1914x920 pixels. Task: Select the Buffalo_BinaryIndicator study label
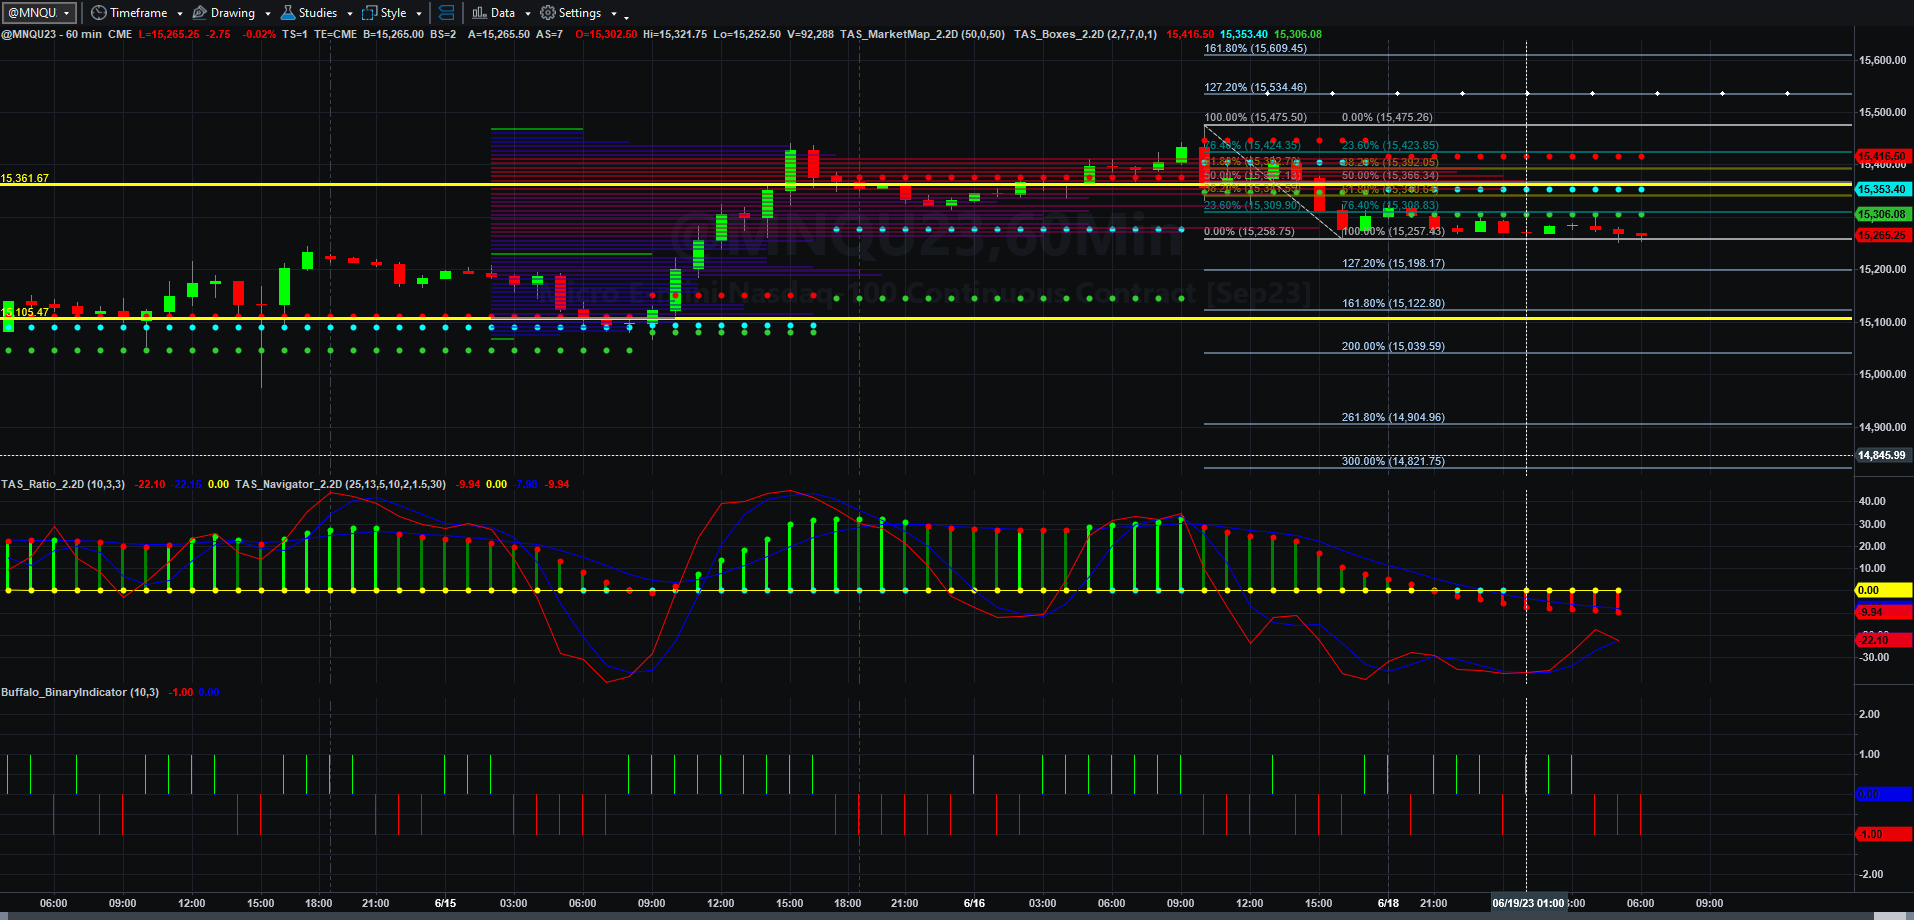click(80, 692)
